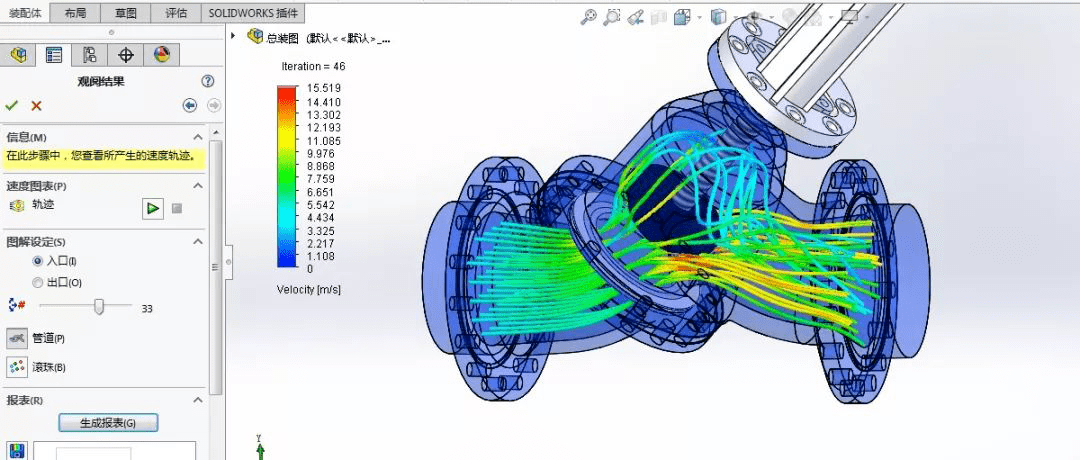Expand the 总装图 assembly tree node
The height and width of the screenshot is (460, 1080).
tap(234, 37)
